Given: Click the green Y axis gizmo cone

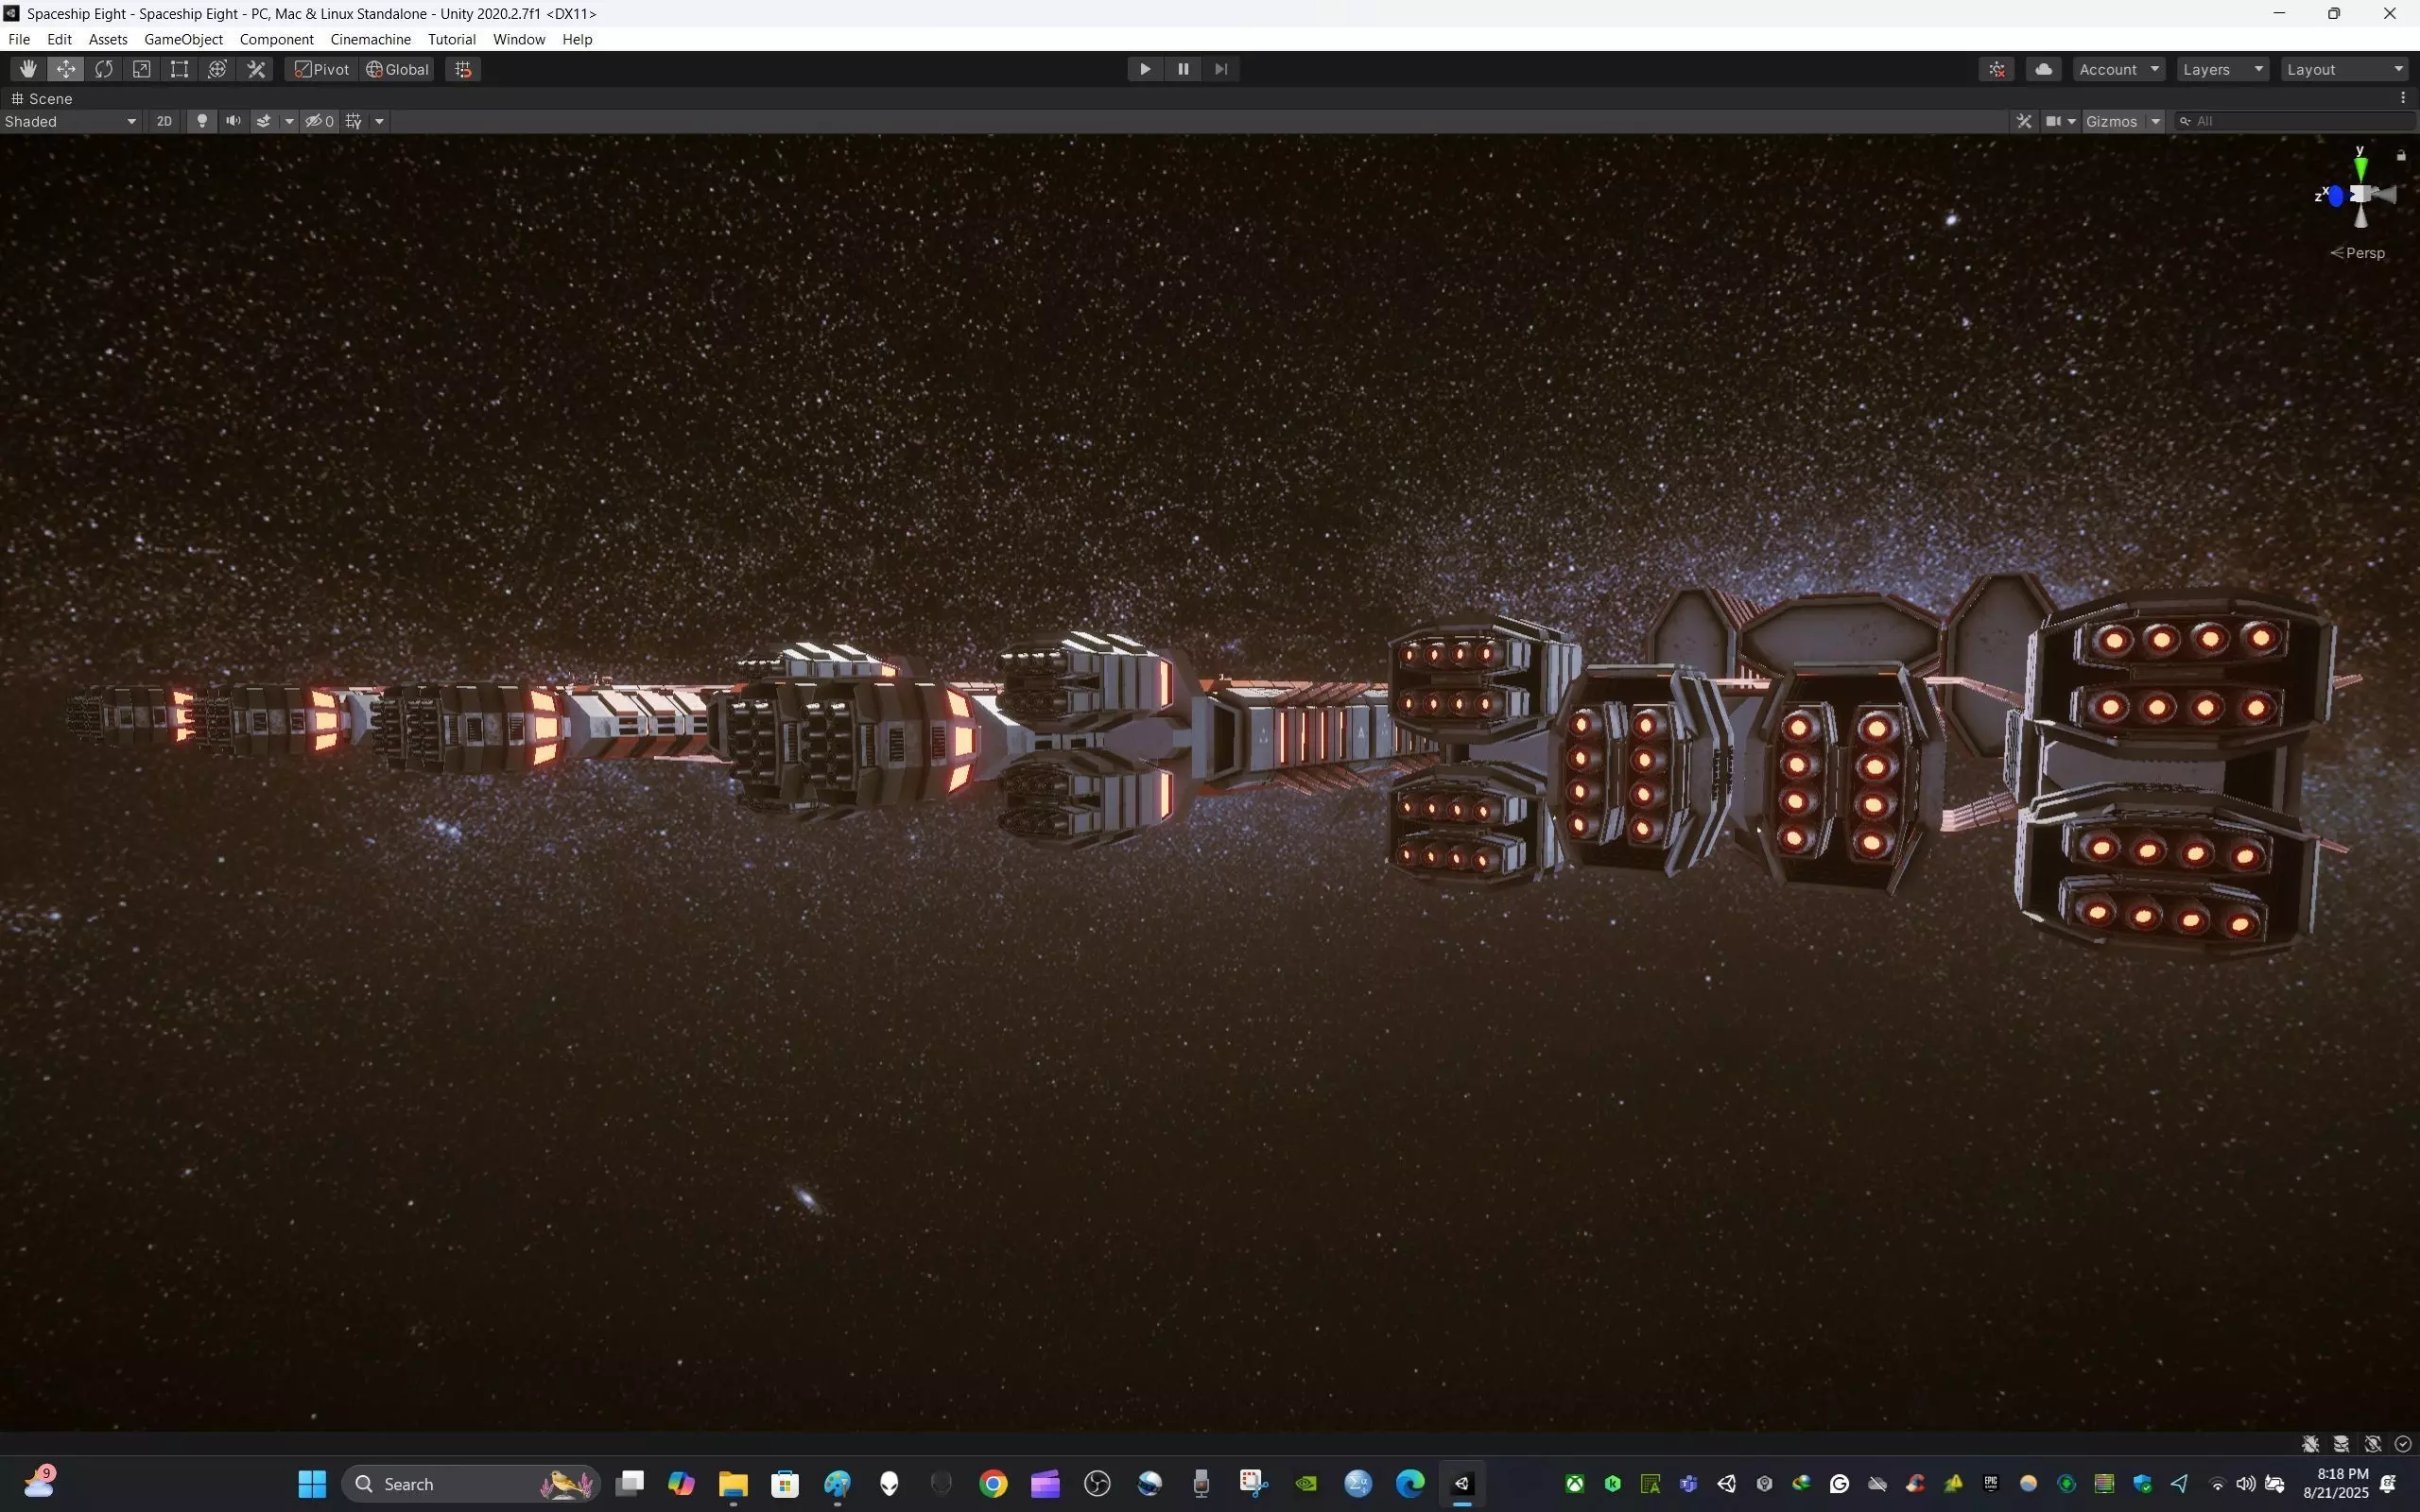Looking at the screenshot, I should click(x=2360, y=168).
